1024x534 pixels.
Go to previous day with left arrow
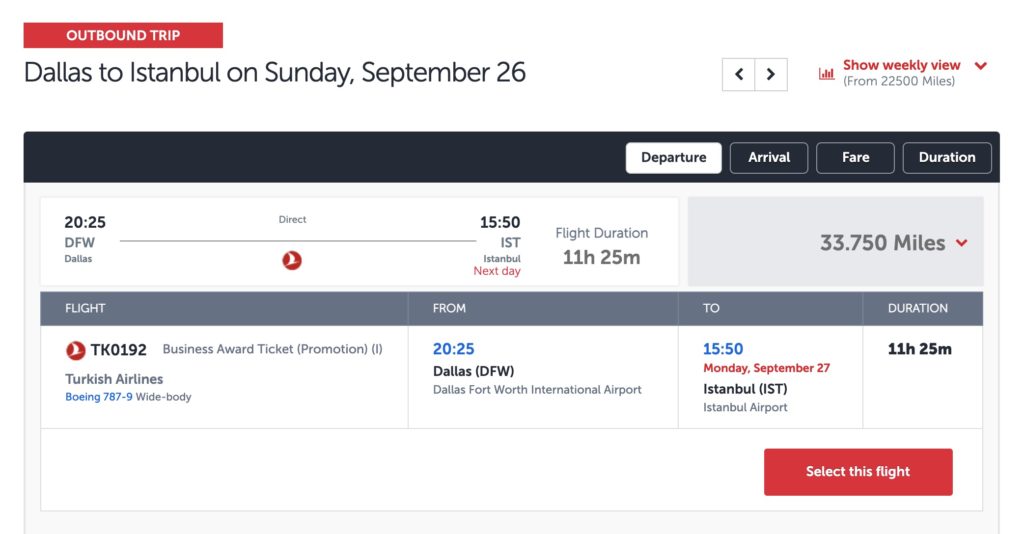point(739,74)
